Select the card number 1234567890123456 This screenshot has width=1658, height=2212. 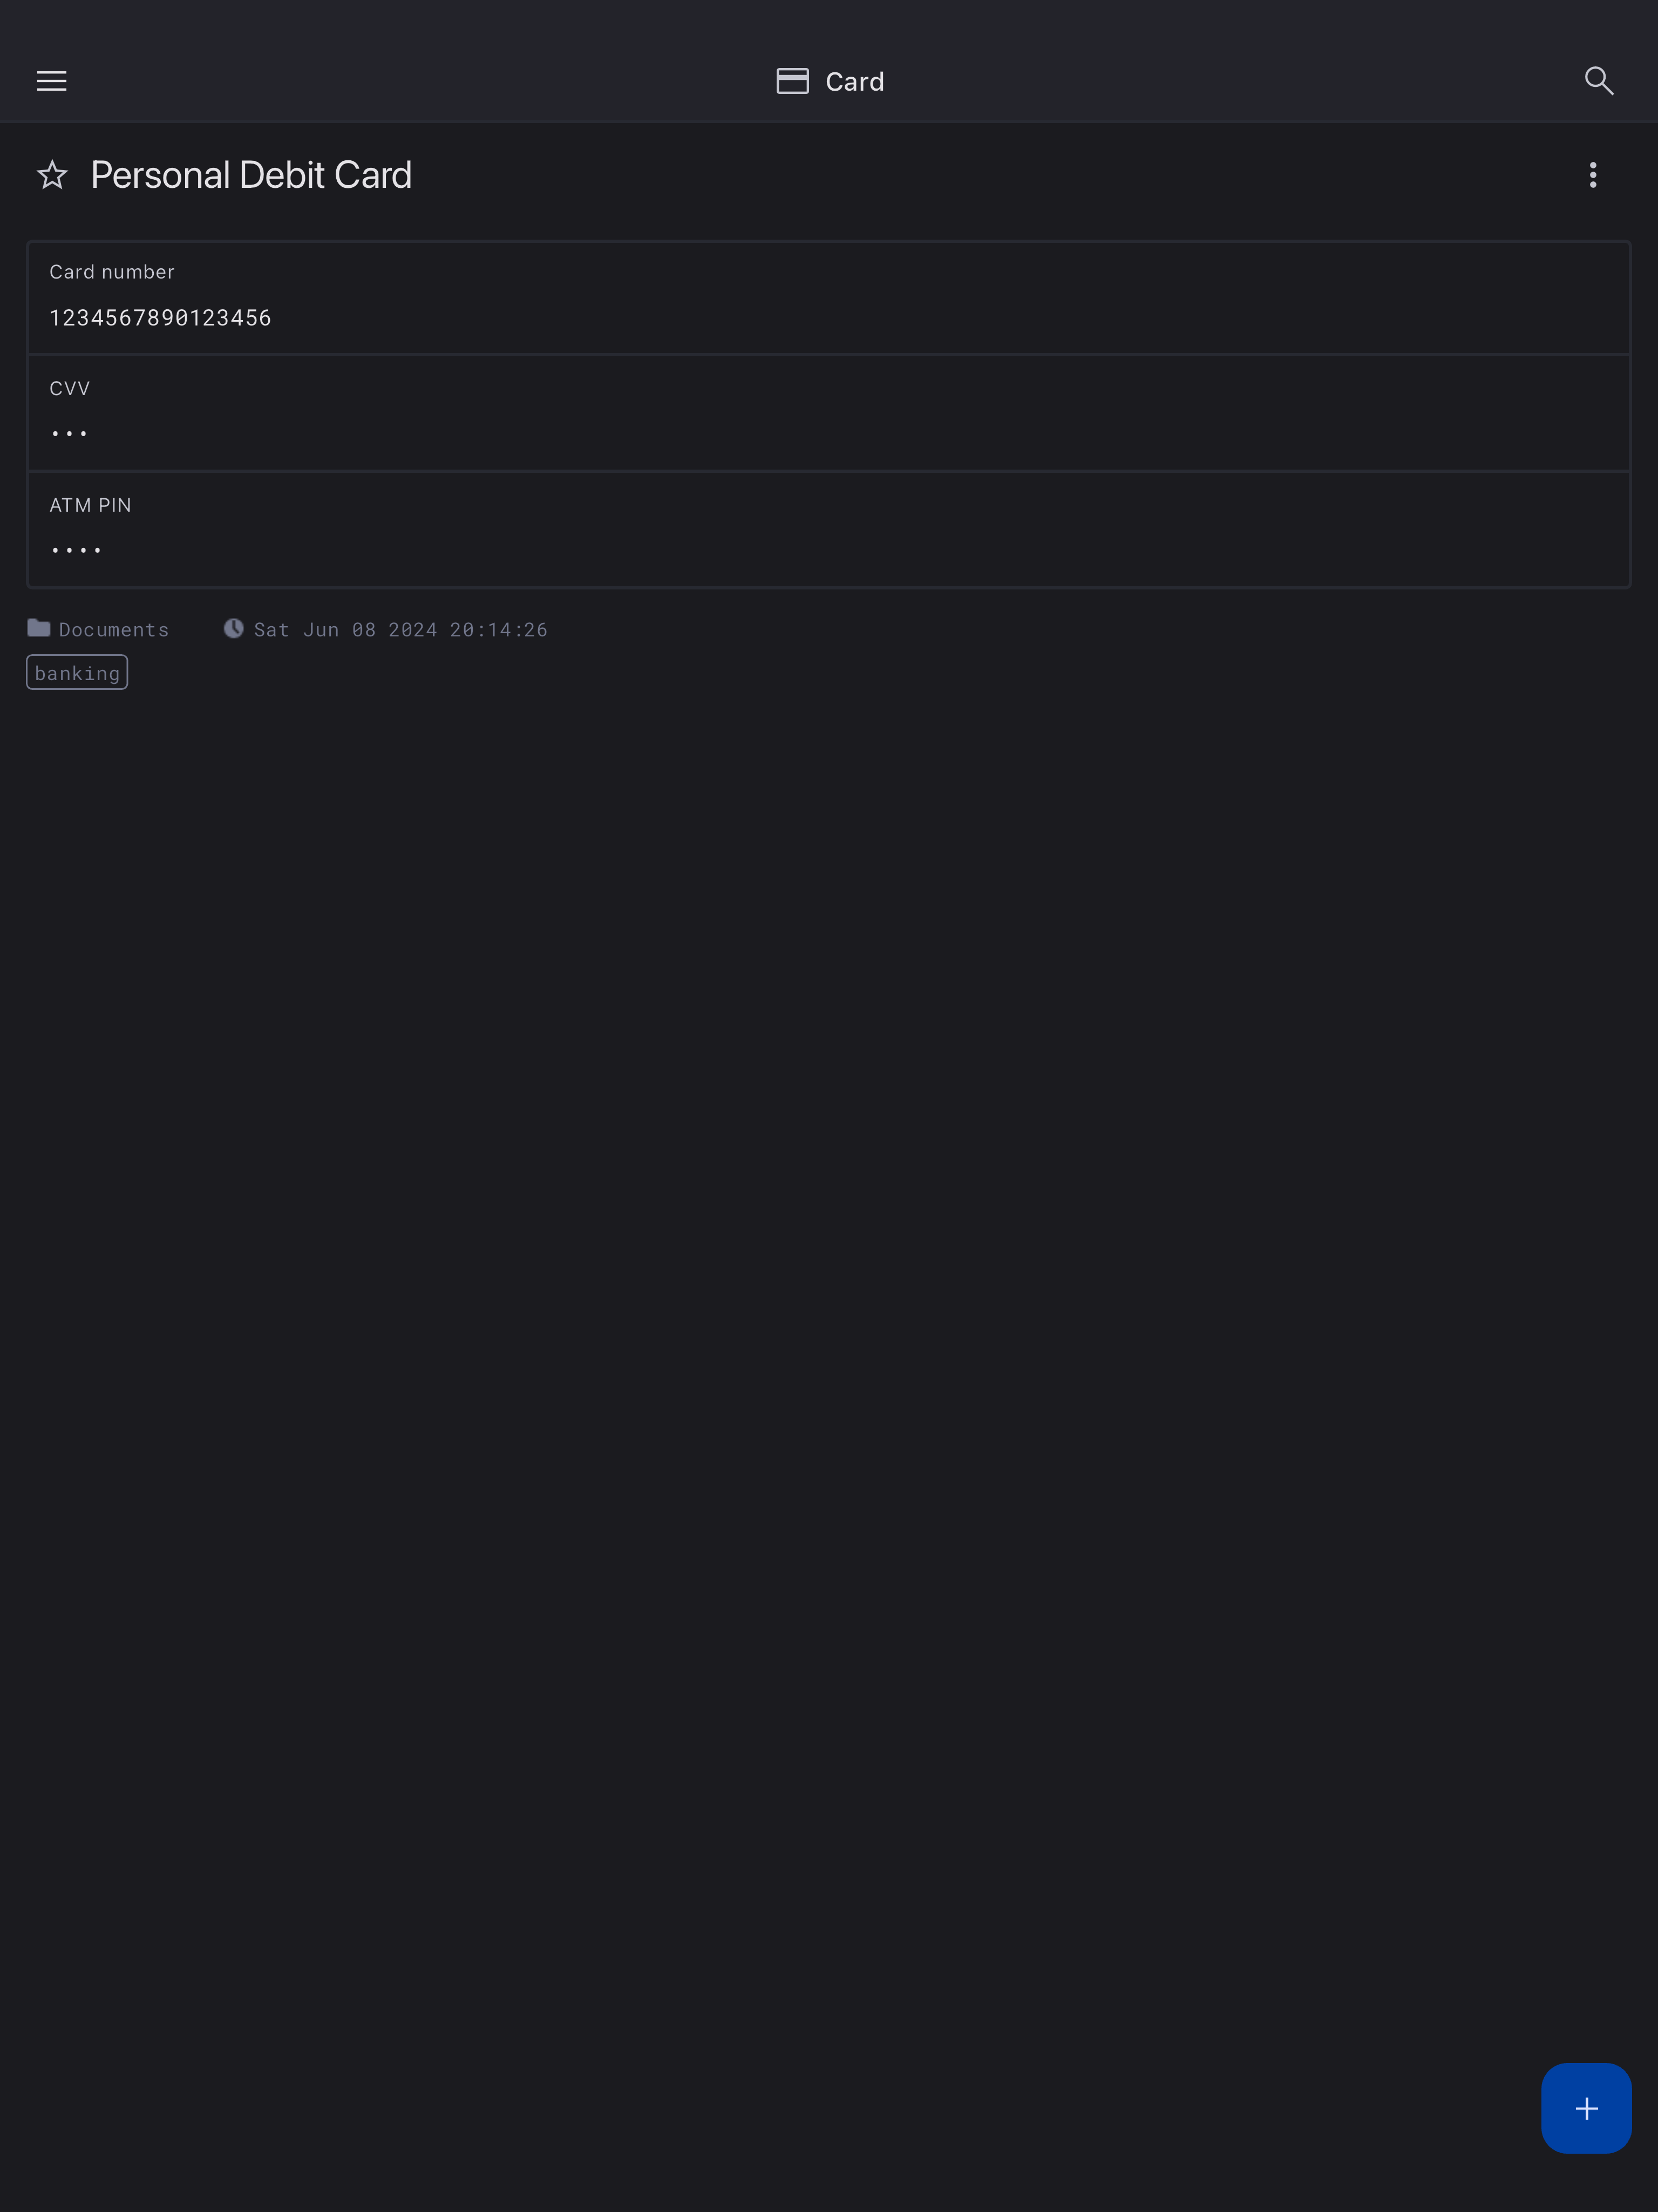click(160, 318)
